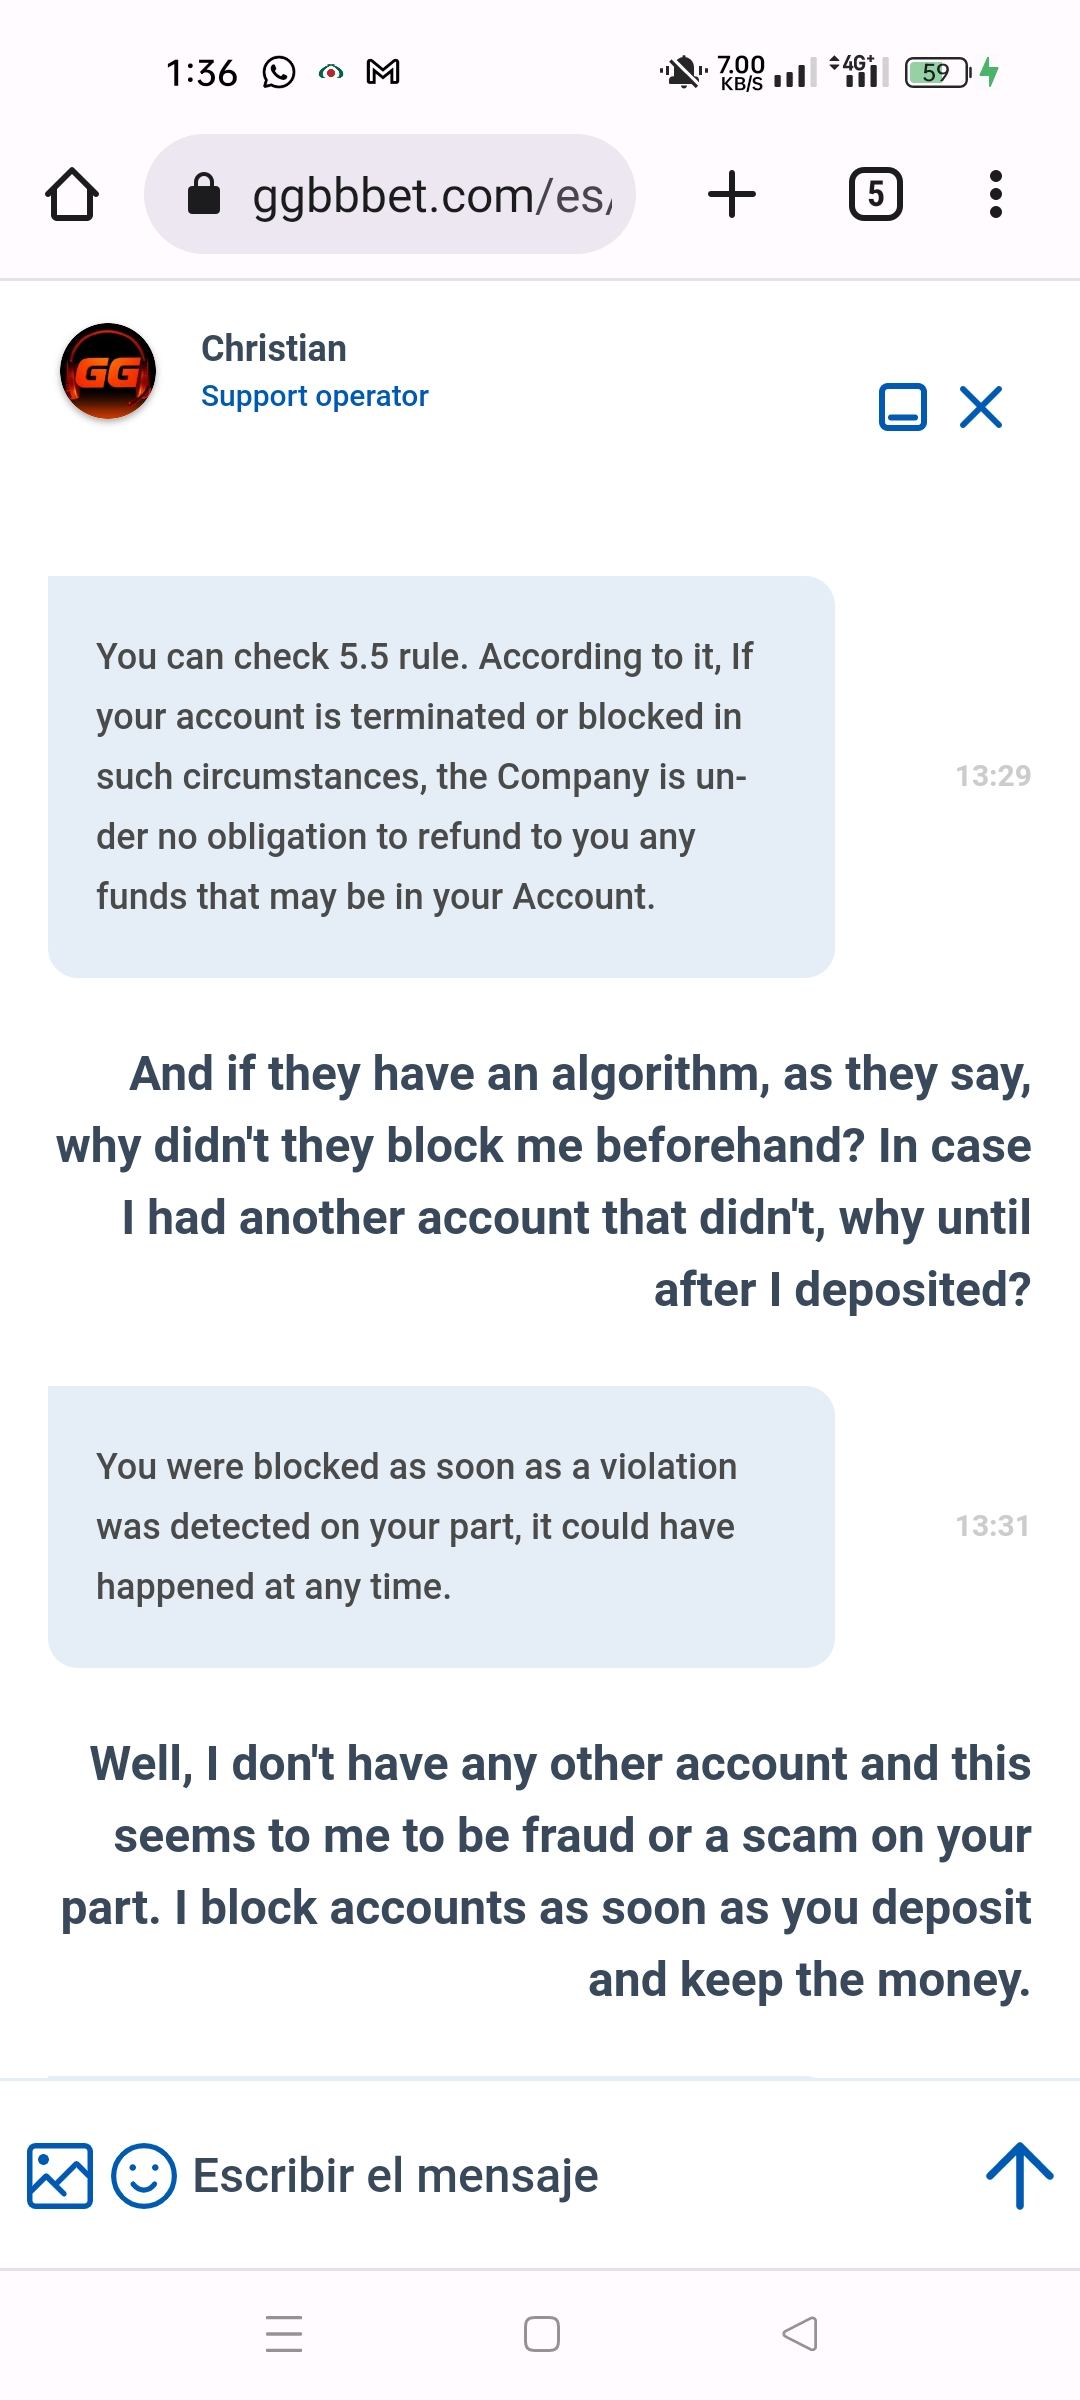Tap the 'Support operator' label
Screen dimensions: 1080x2400
(x=314, y=396)
